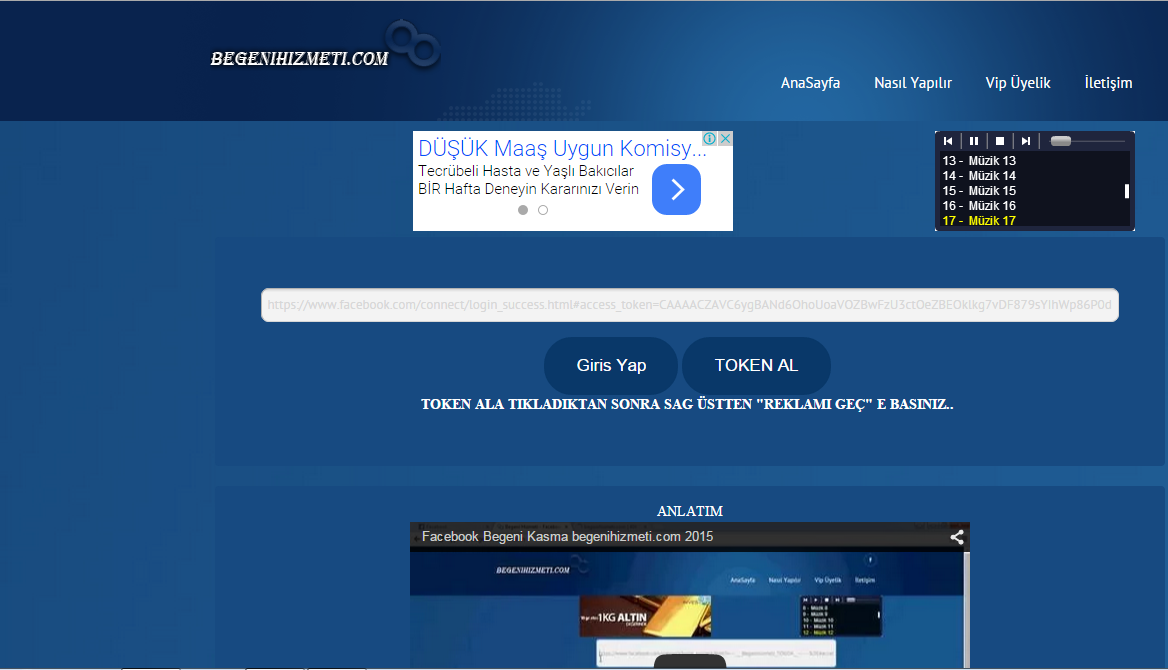Viewport: 1168px width, 670px height.
Task: Click the Giris Yap button
Action: pyautogui.click(x=611, y=365)
